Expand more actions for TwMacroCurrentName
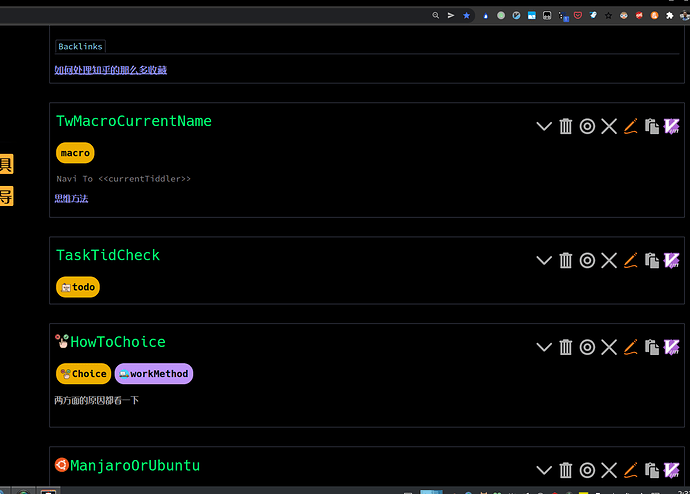The image size is (690, 494). click(x=544, y=127)
